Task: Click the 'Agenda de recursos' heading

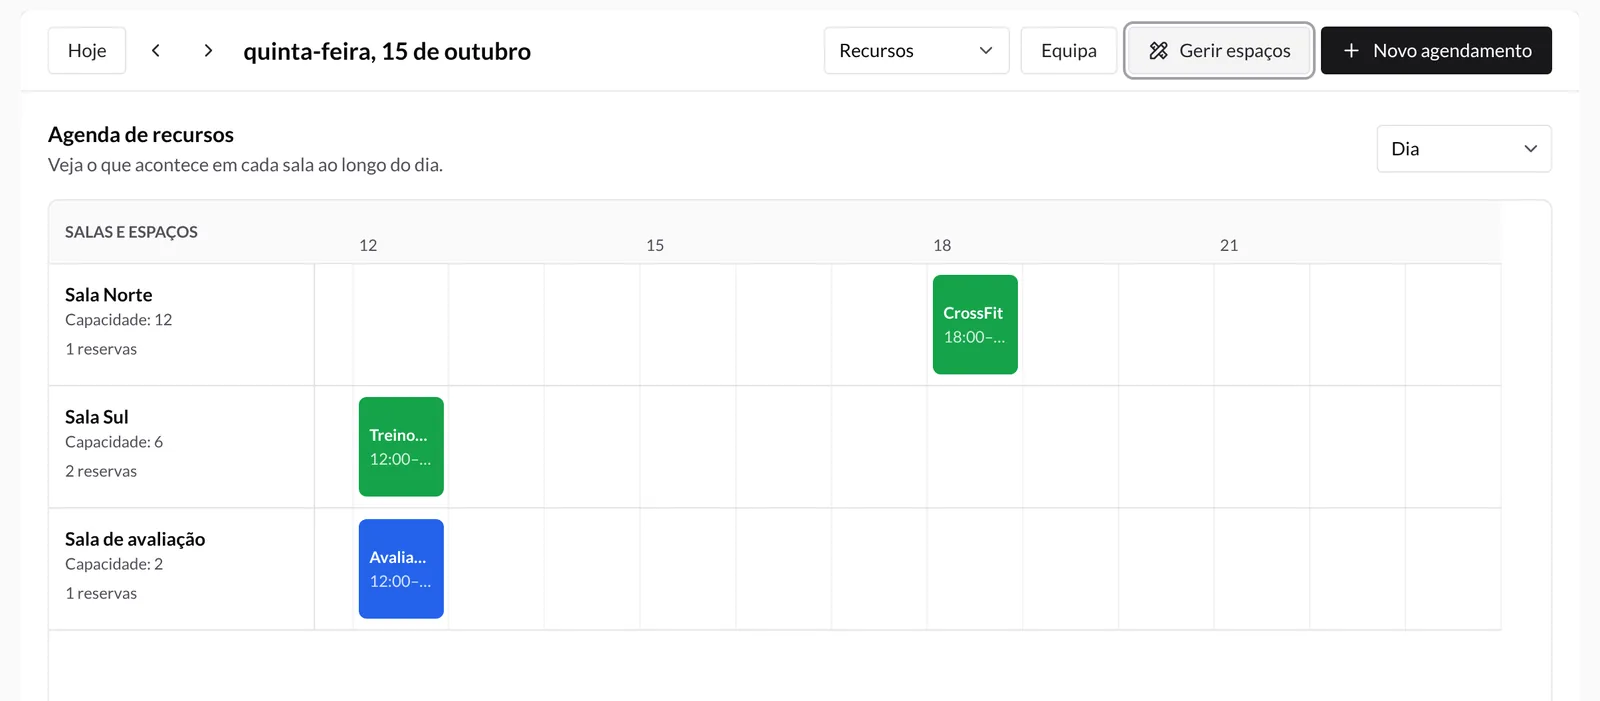Action: coord(141,135)
